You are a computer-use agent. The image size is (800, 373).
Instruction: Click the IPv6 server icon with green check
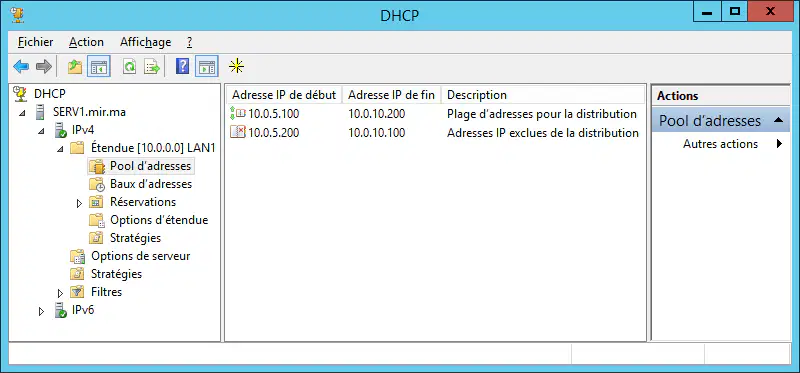pyautogui.click(x=60, y=310)
